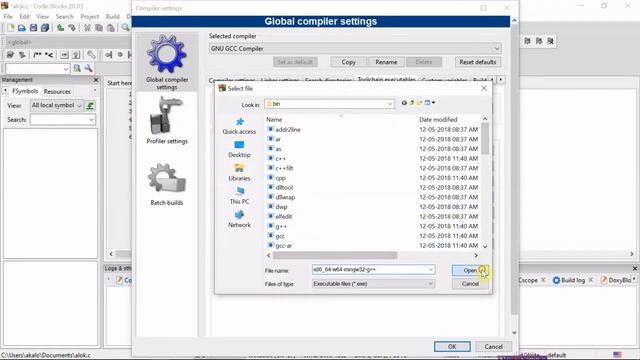Image resolution: width=640 pixels, height=360 pixels.
Task: Click the Open button in Select file
Action: point(470,270)
